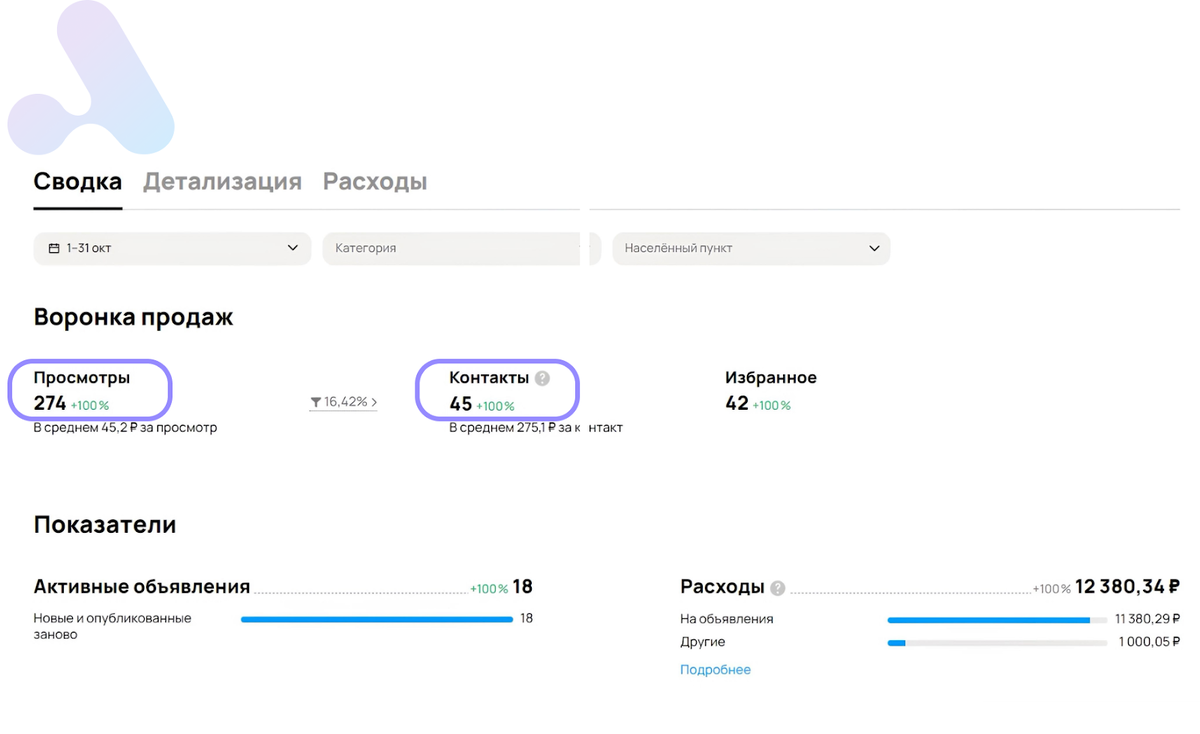
Task: Click the funnel icon beside 16,42%
Action: (316, 402)
